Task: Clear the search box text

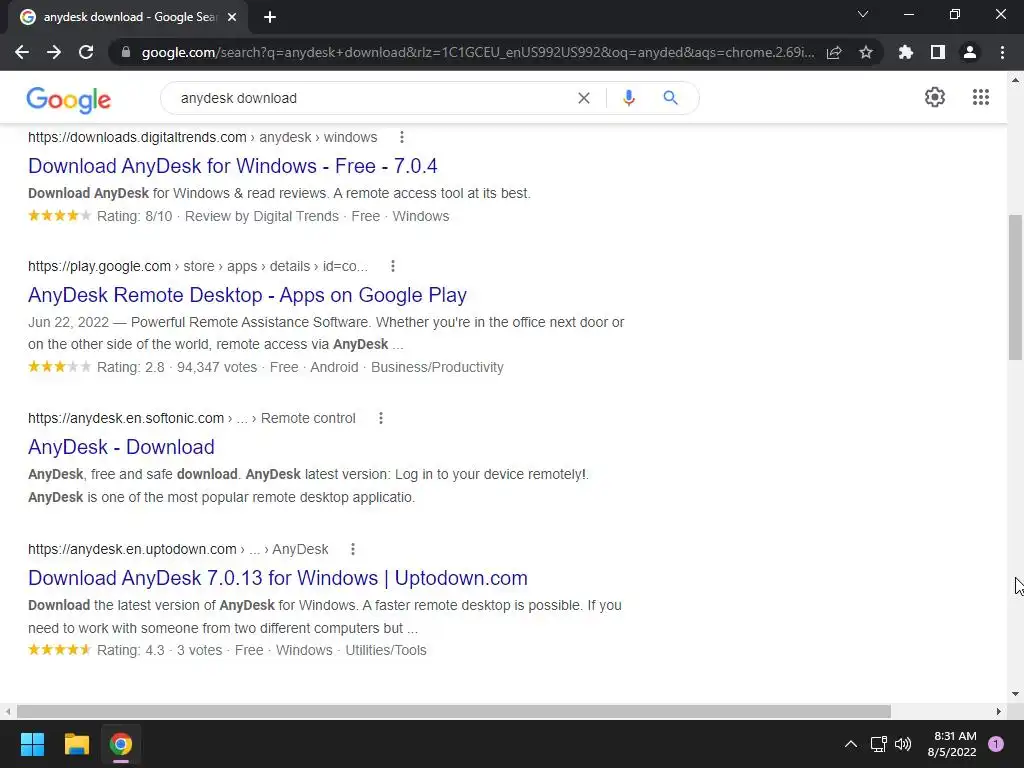Action: click(x=584, y=98)
